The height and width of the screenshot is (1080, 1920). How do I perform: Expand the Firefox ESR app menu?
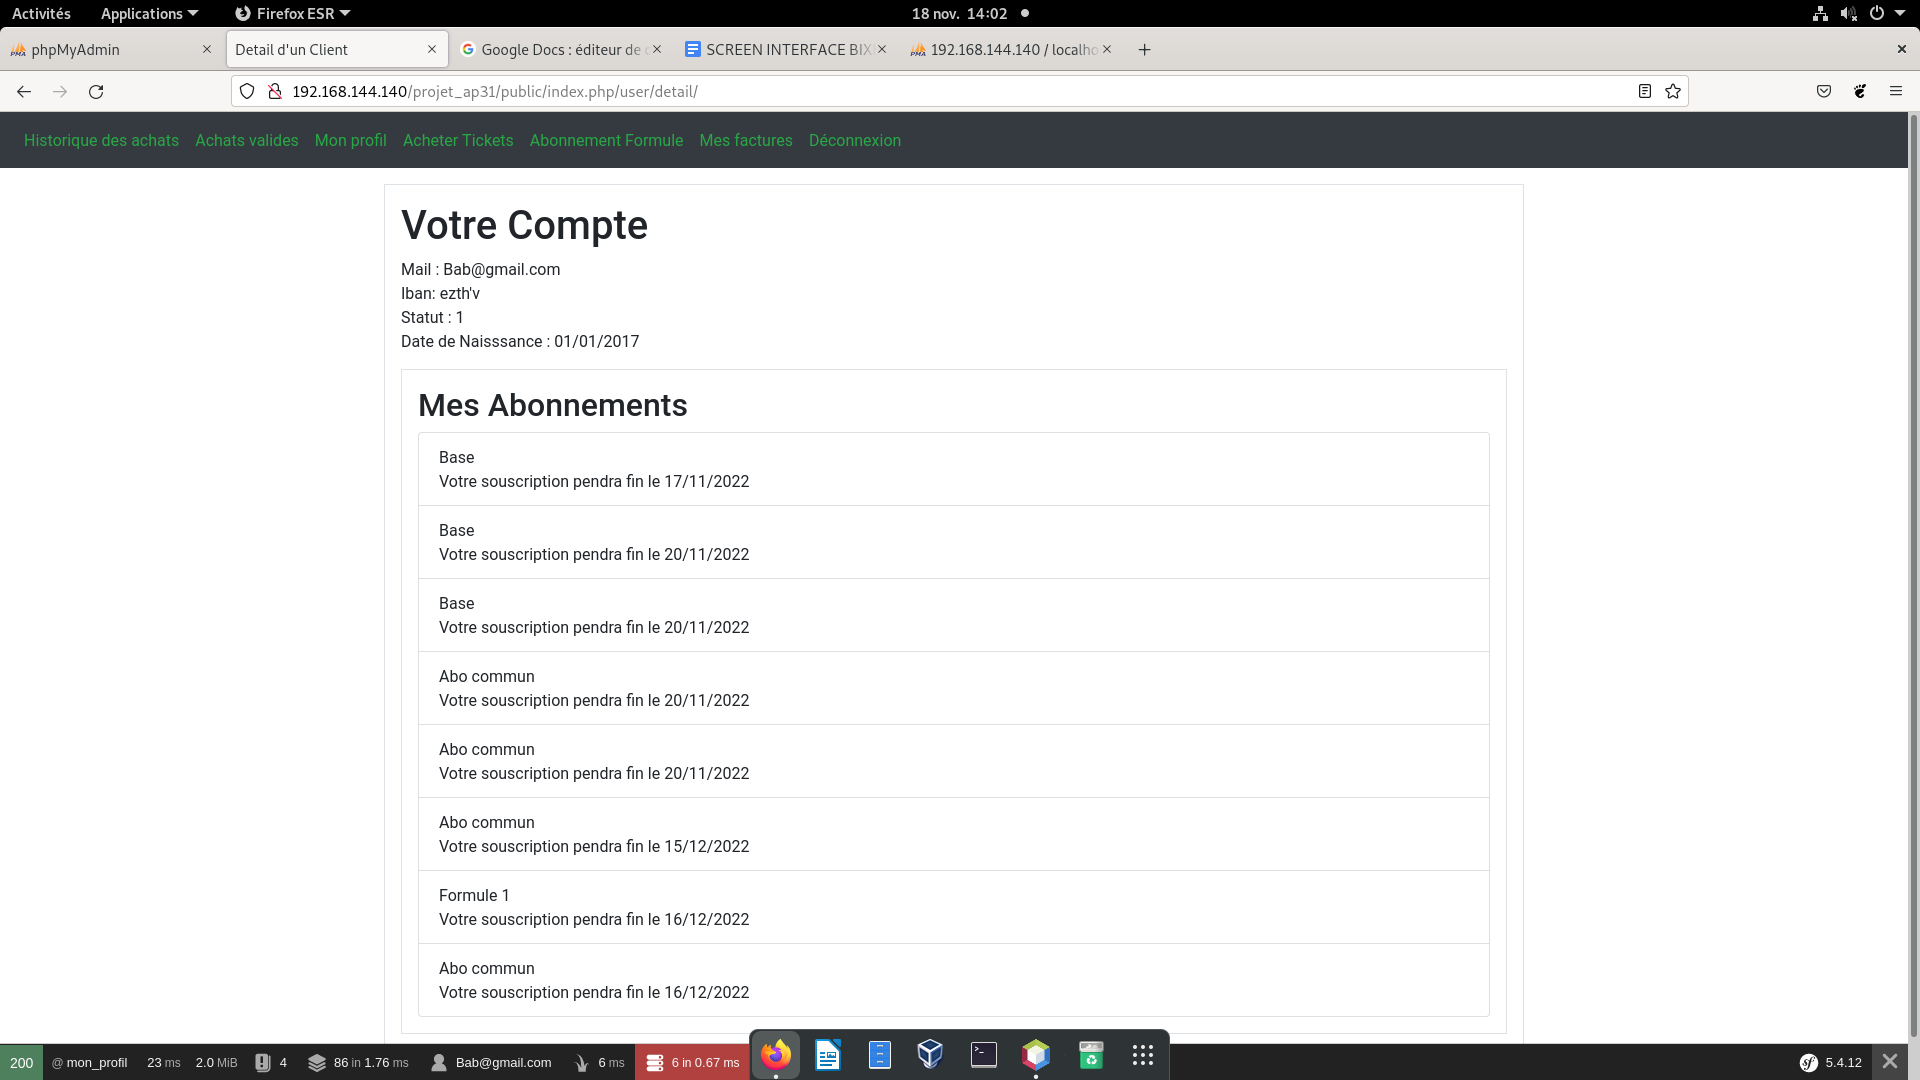pyautogui.click(x=292, y=13)
